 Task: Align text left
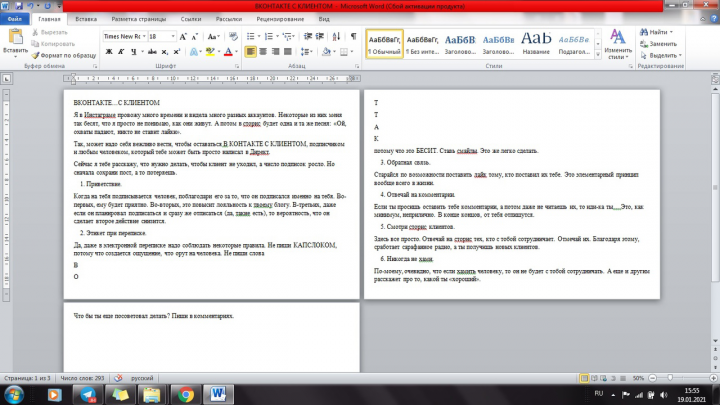point(251,51)
